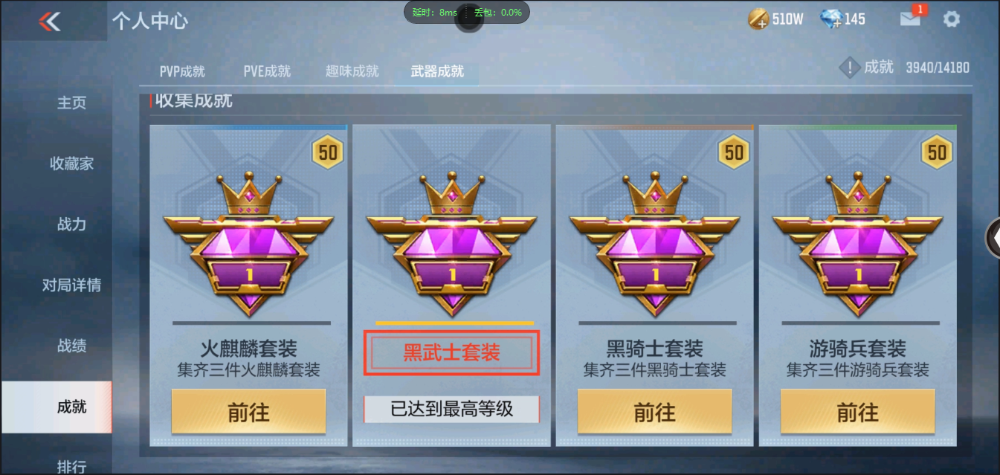
Task: Tap the diamond currency icon
Action: pos(831,19)
